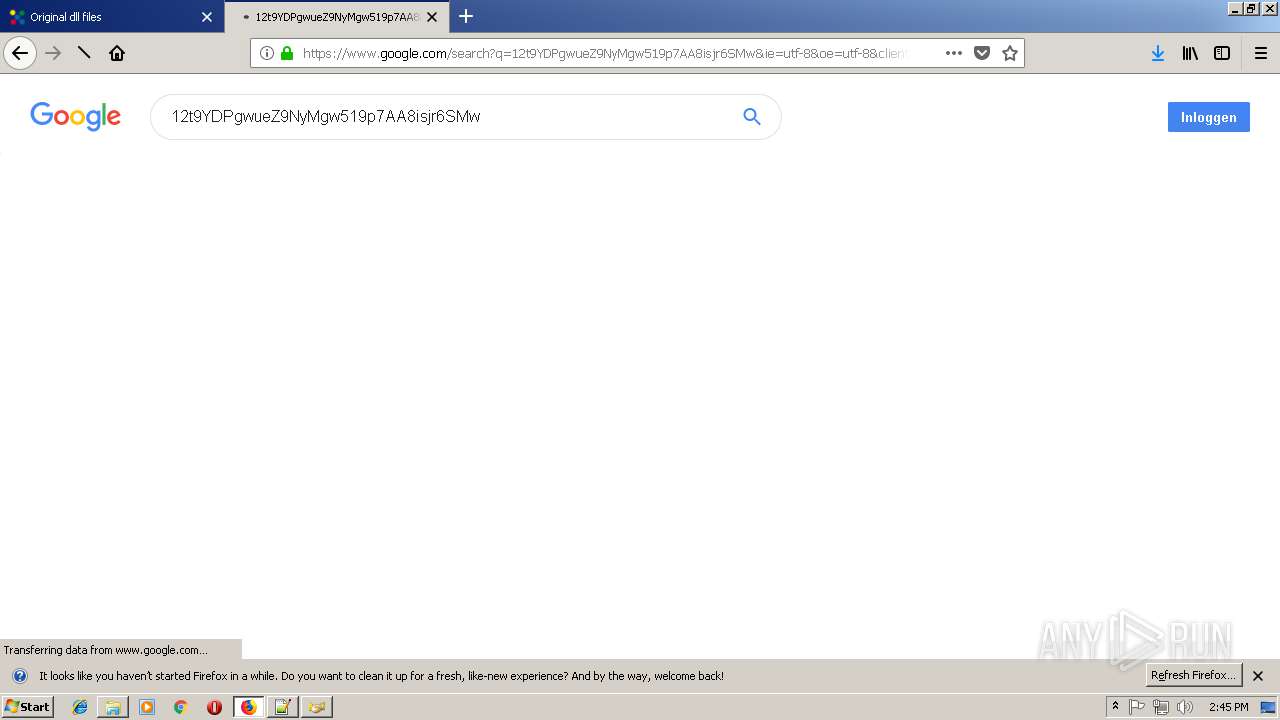This screenshot has height=720, width=1280.
Task: Save the page to Pocket
Action: 982,53
